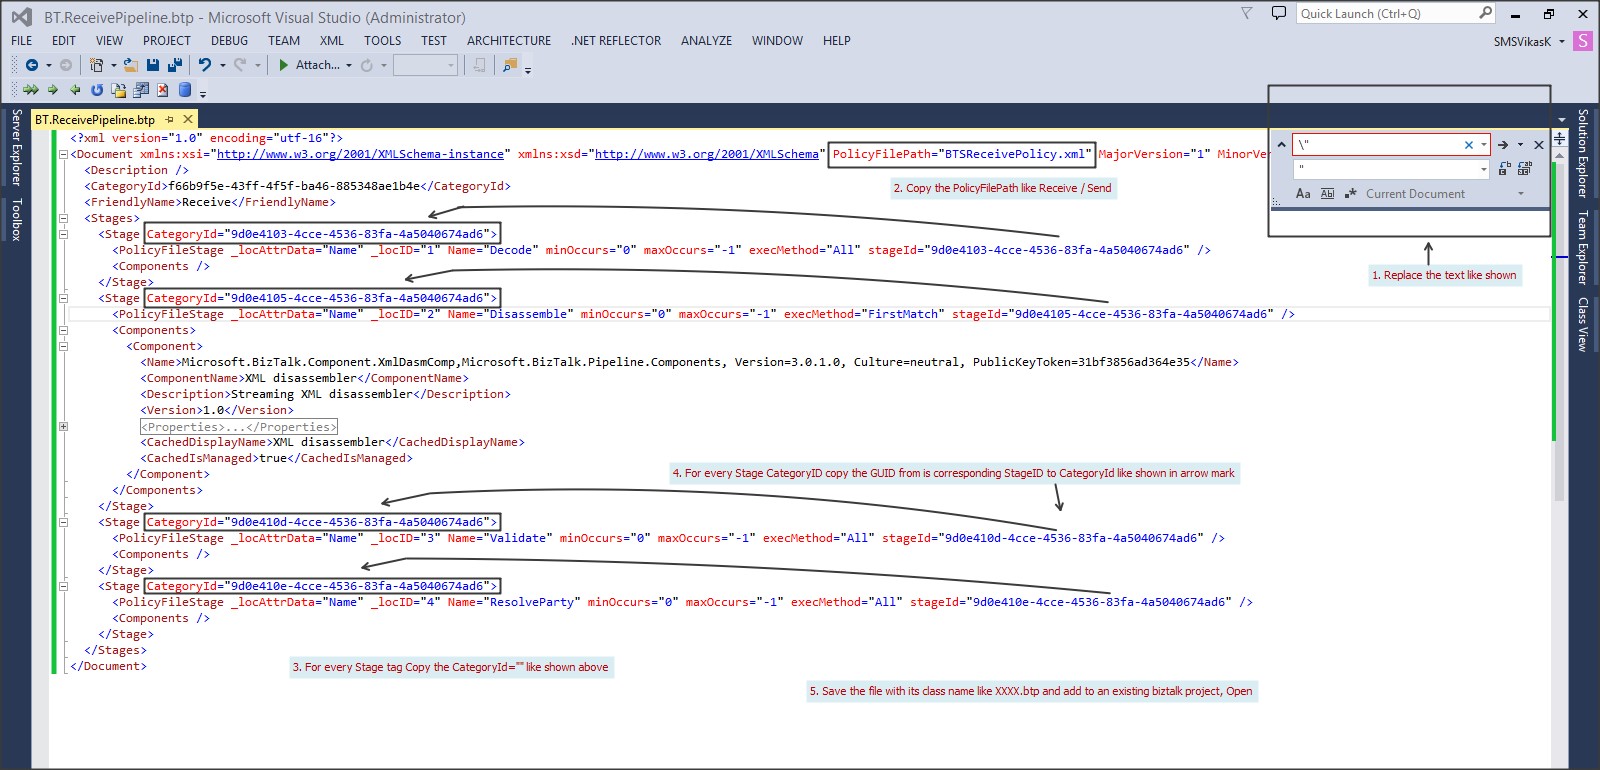Click the green left arrow icon
Viewport: 1600px width, 770px height.
(x=75, y=90)
